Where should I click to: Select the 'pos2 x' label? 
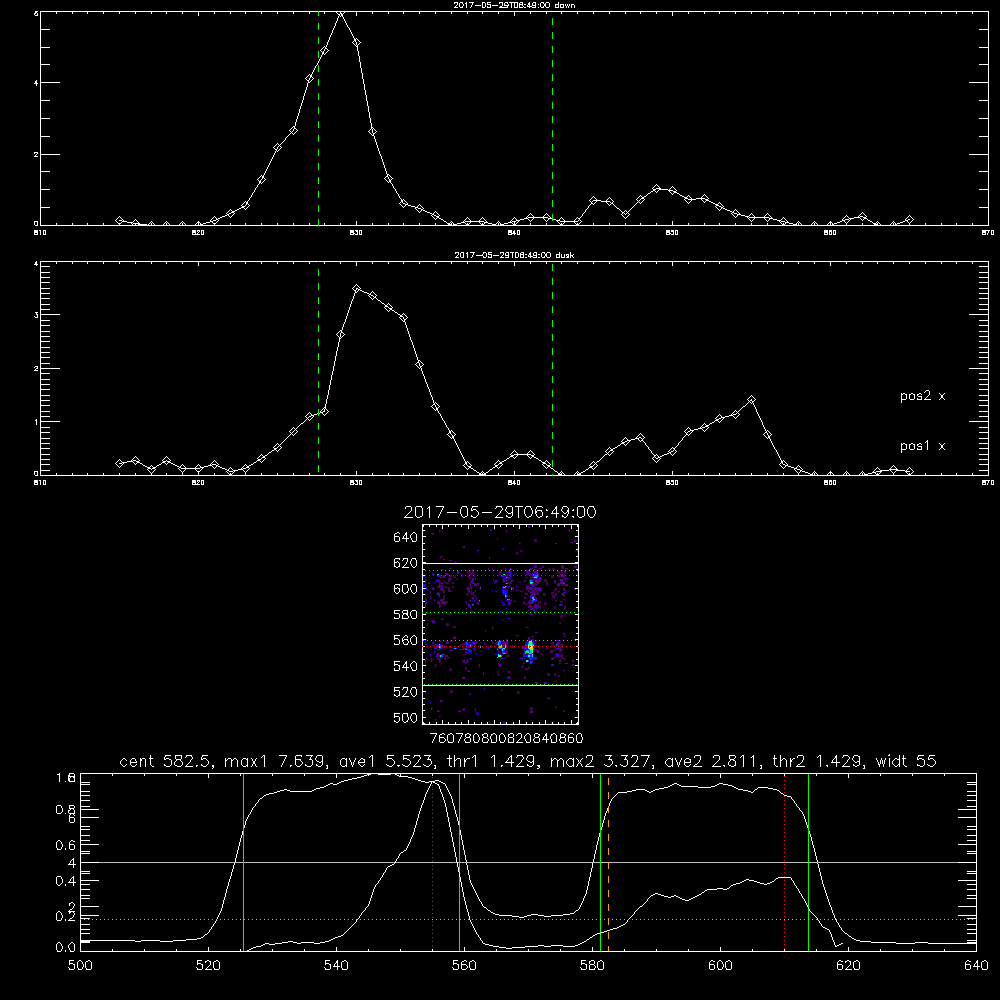coord(922,396)
